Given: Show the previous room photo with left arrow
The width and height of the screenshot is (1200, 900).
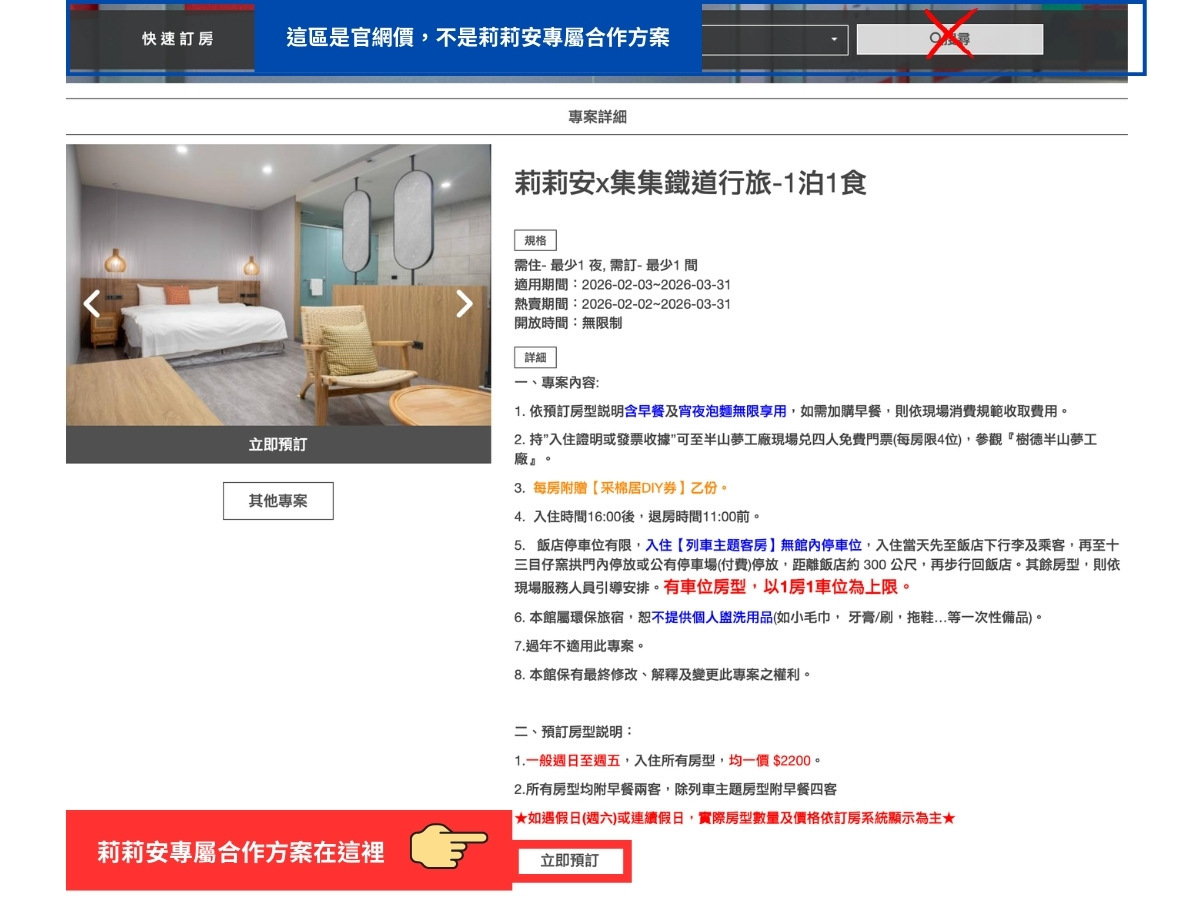Looking at the screenshot, I should pyautogui.click(x=92, y=303).
